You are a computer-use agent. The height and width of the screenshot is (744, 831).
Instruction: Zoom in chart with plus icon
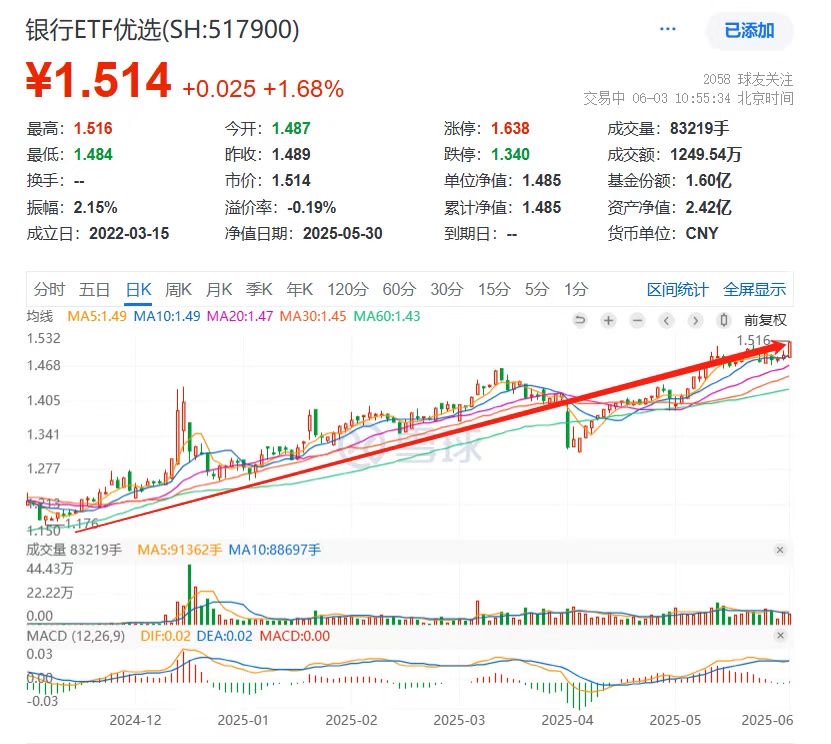click(608, 320)
